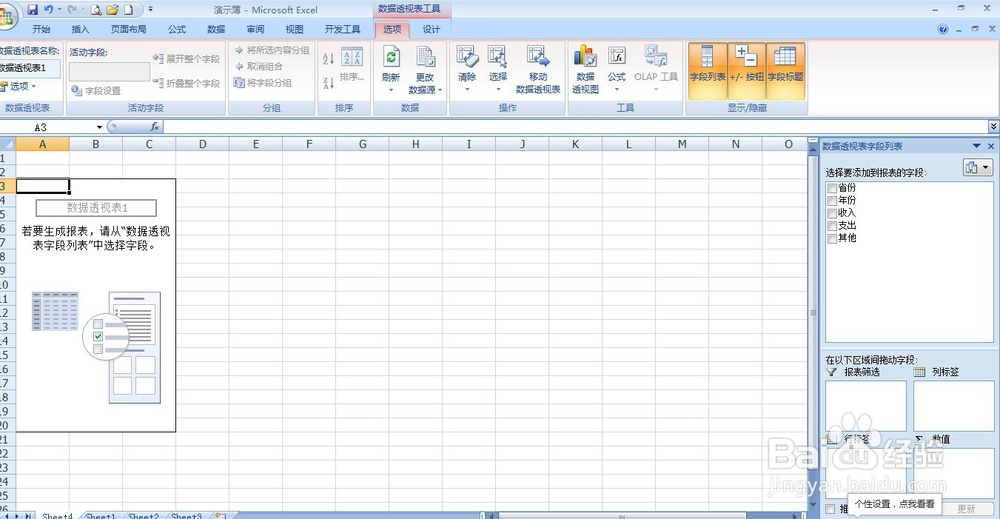Check the 年份 field checkbox

coord(832,201)
